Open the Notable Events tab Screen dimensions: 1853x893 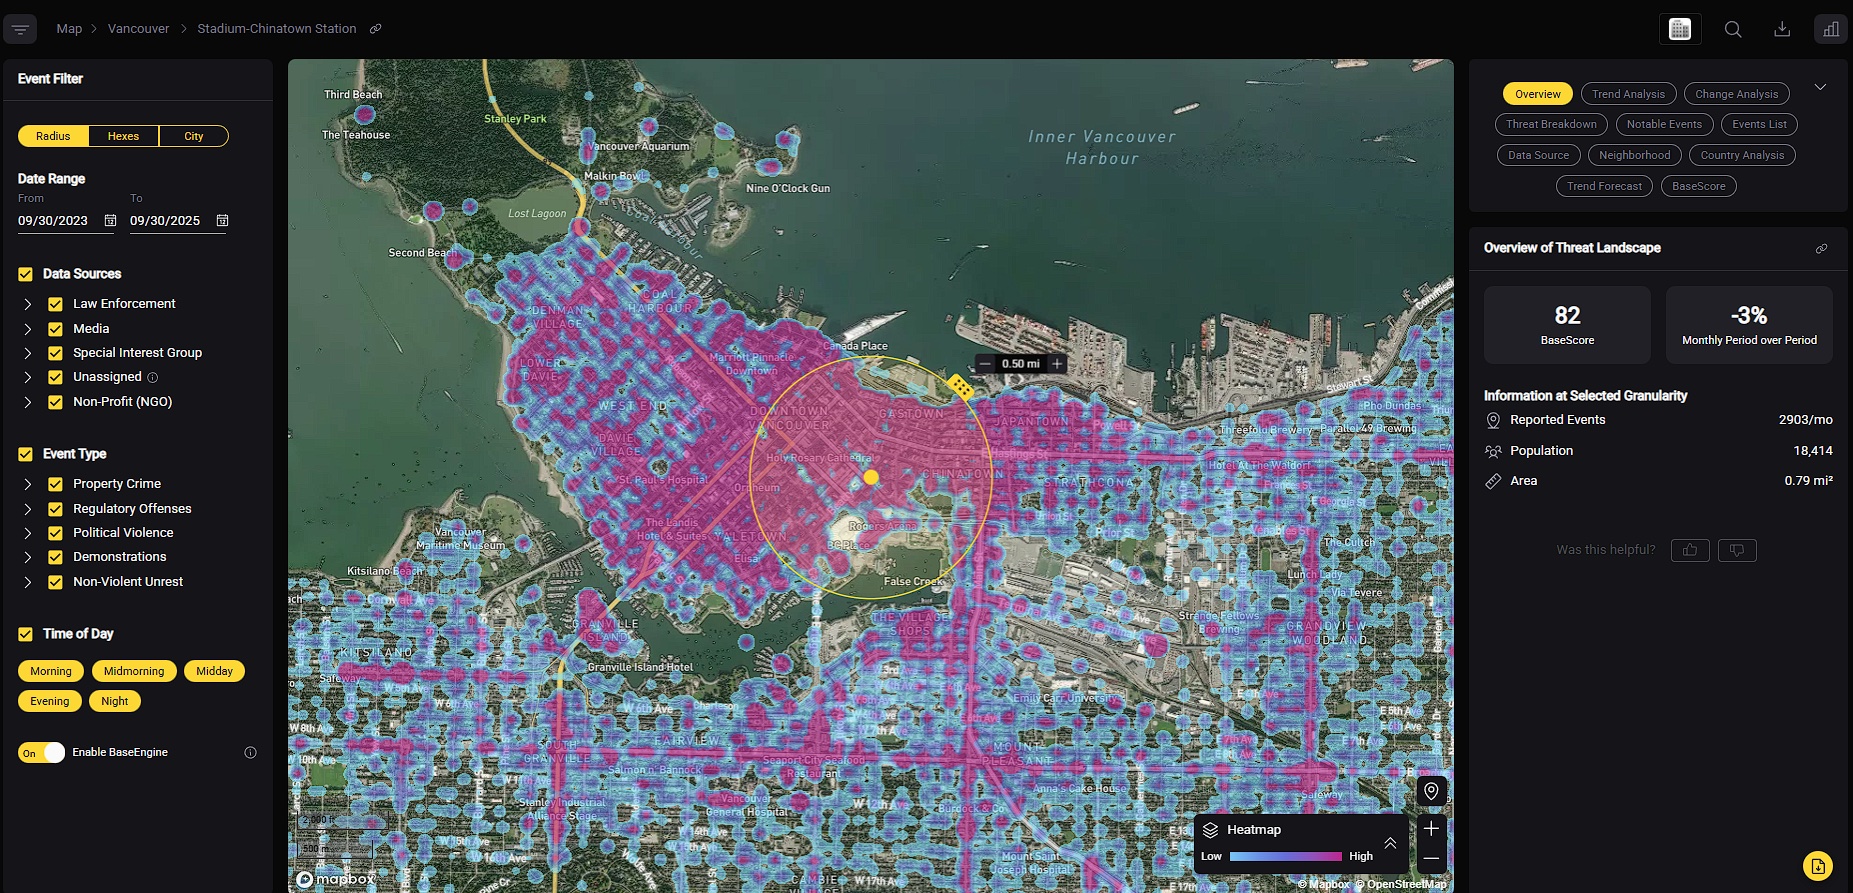point(1664,124)
